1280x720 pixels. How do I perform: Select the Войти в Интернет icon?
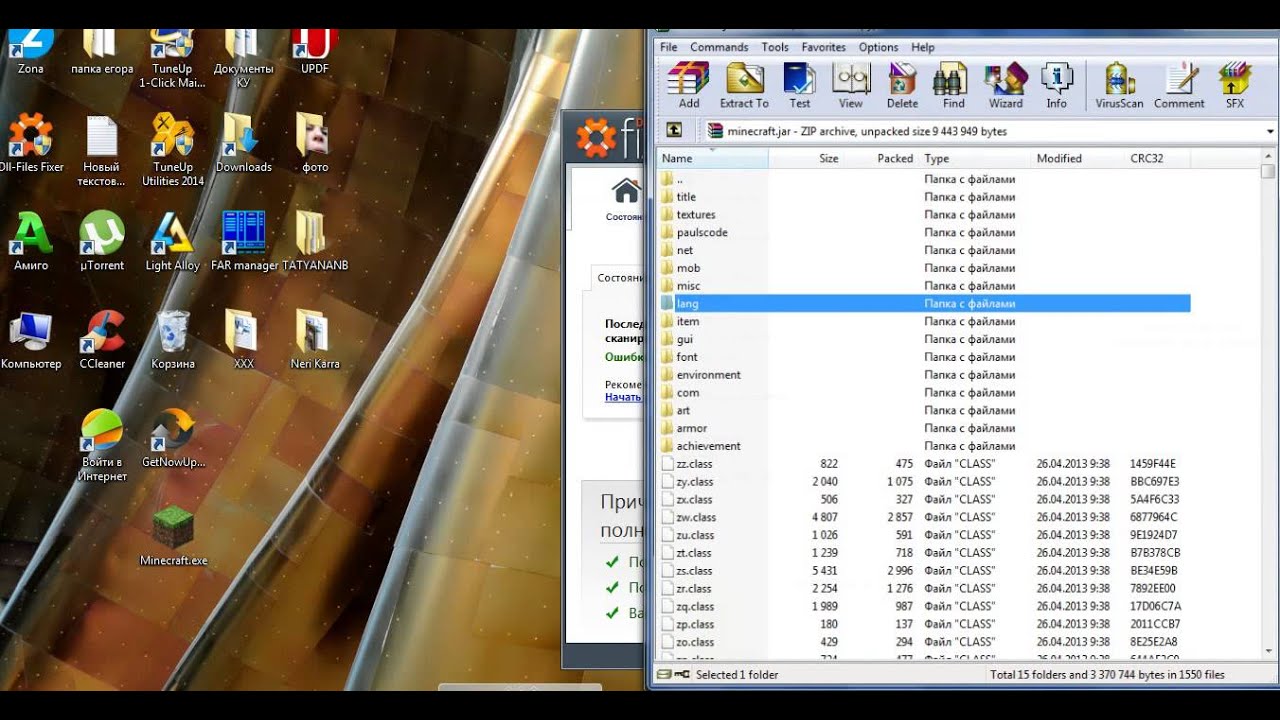[104, 446]
